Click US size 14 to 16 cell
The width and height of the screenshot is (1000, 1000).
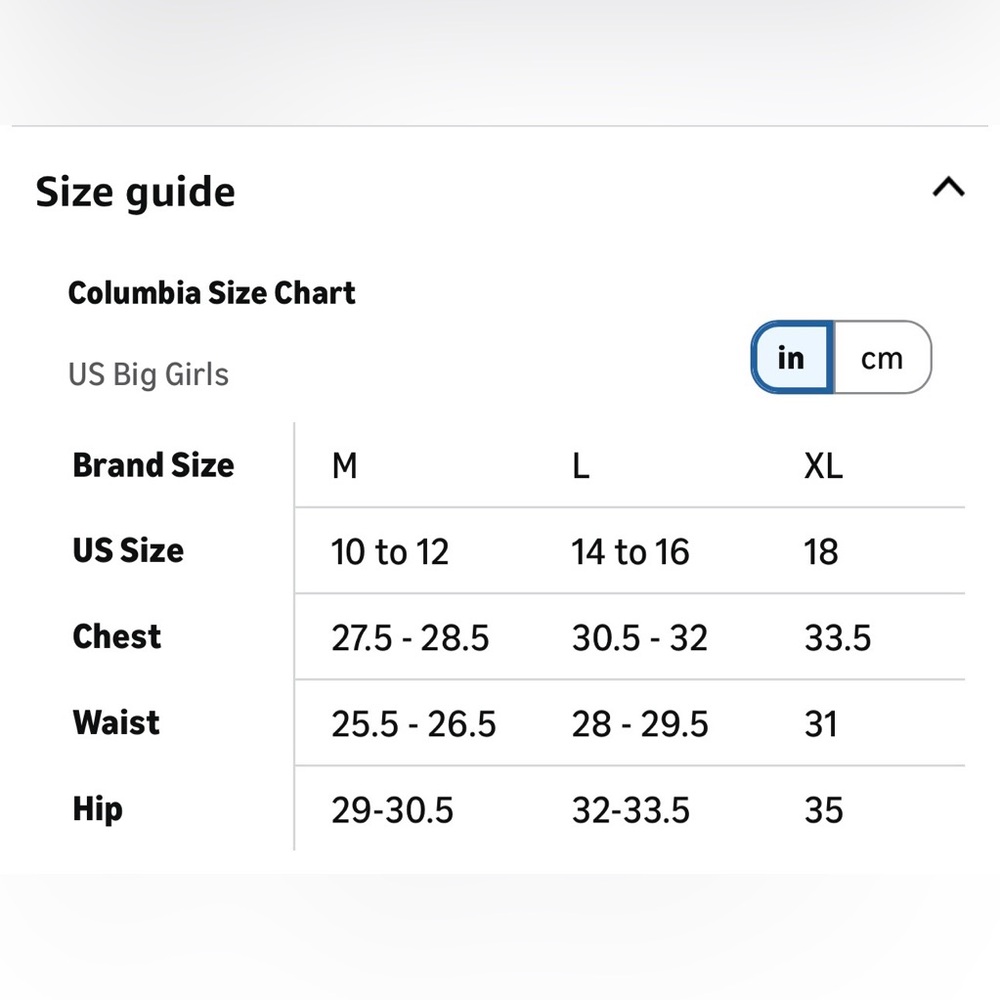click(630, 552)
